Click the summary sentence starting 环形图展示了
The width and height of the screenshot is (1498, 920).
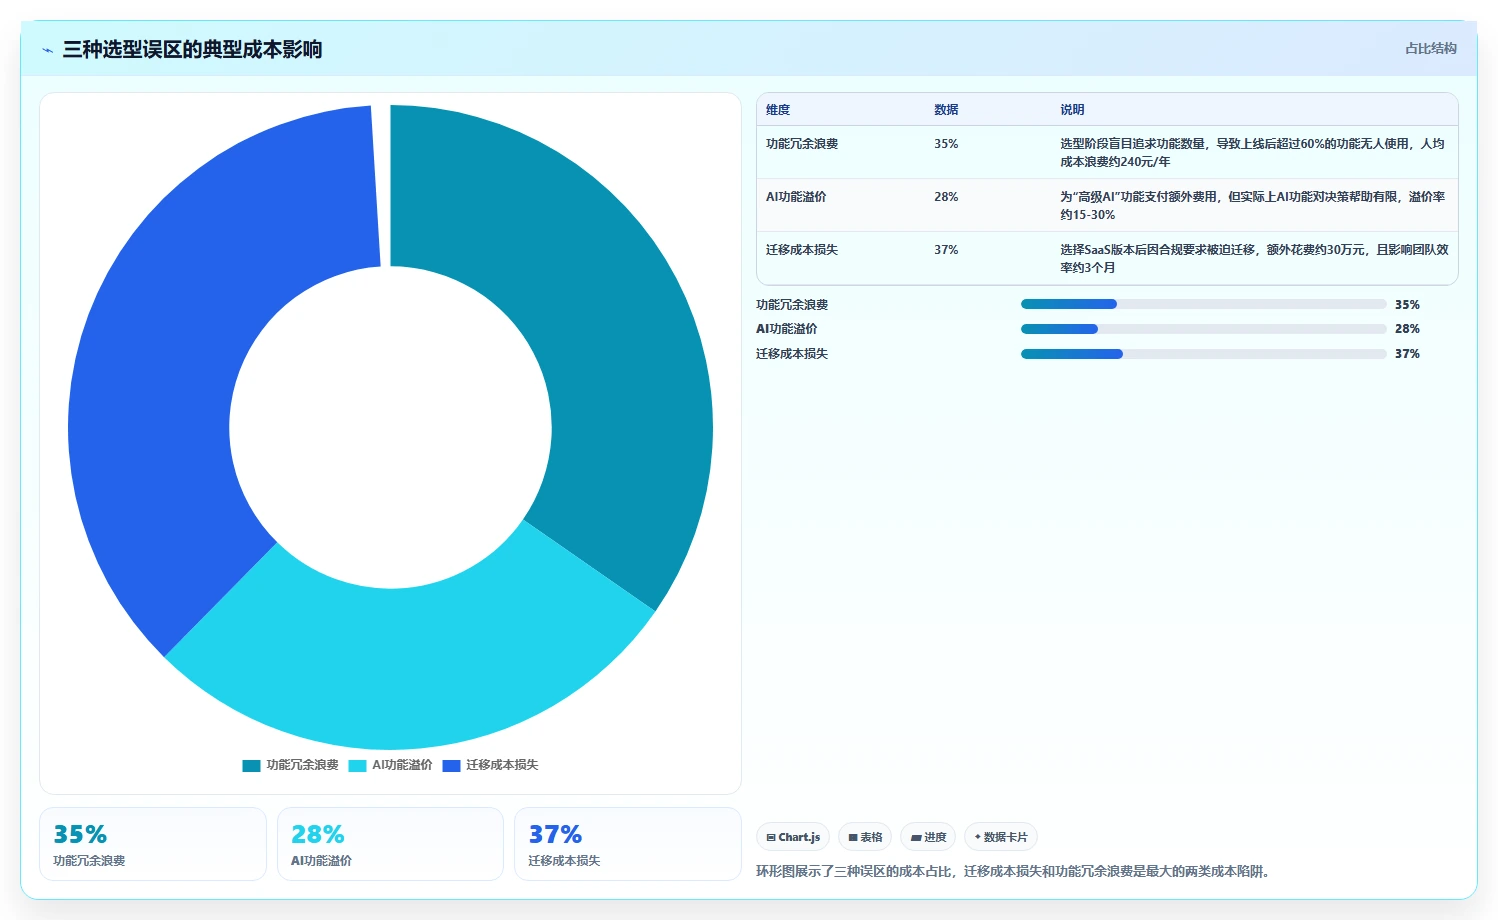1015,872
